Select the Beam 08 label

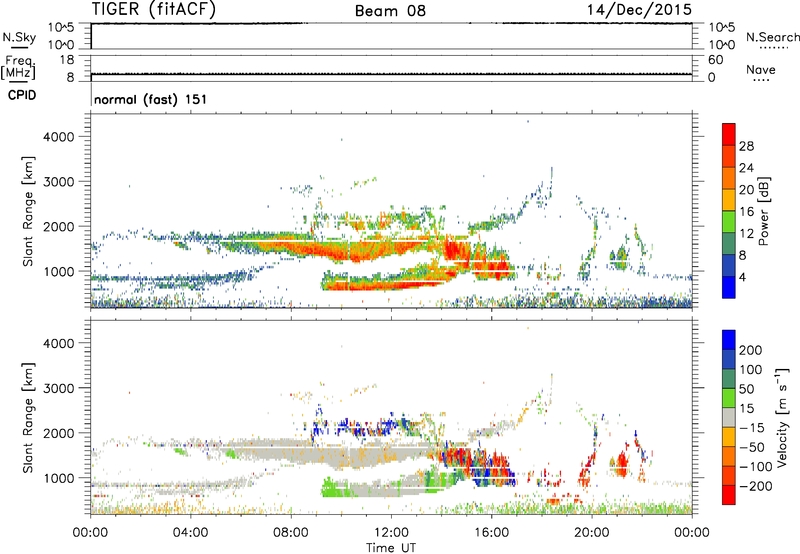point(390,11)
